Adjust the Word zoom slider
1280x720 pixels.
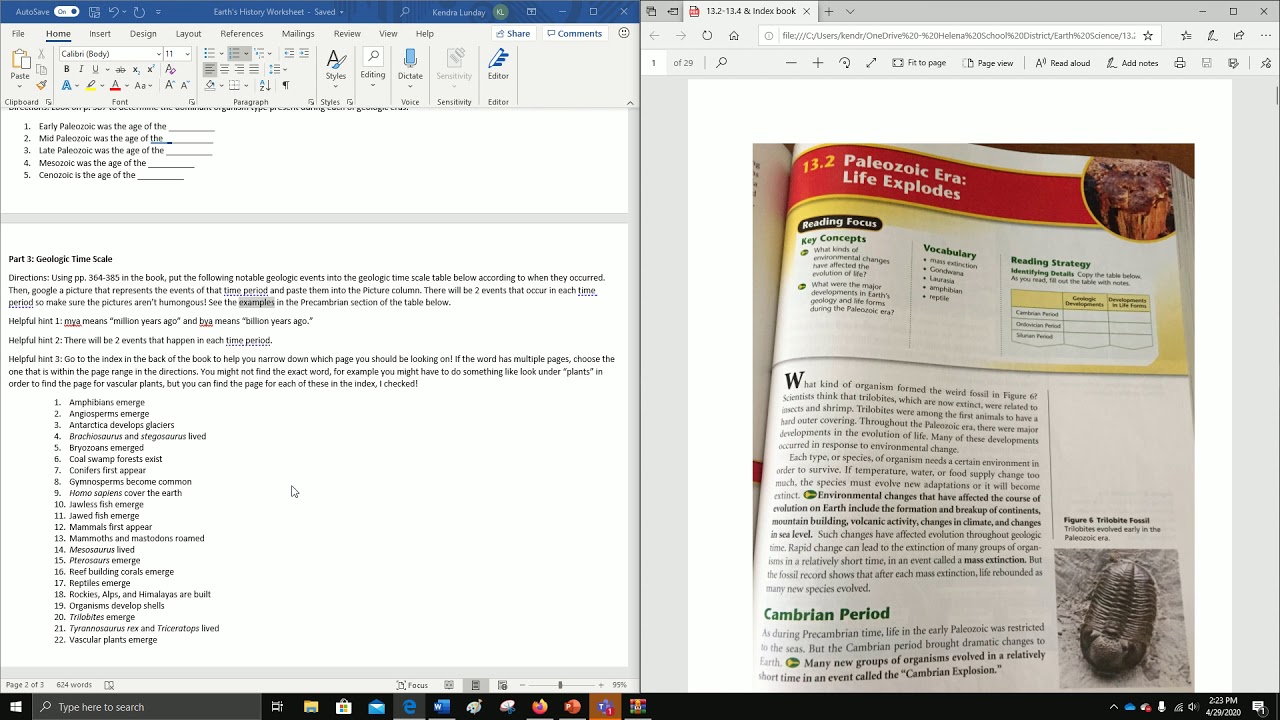[560, 685]
